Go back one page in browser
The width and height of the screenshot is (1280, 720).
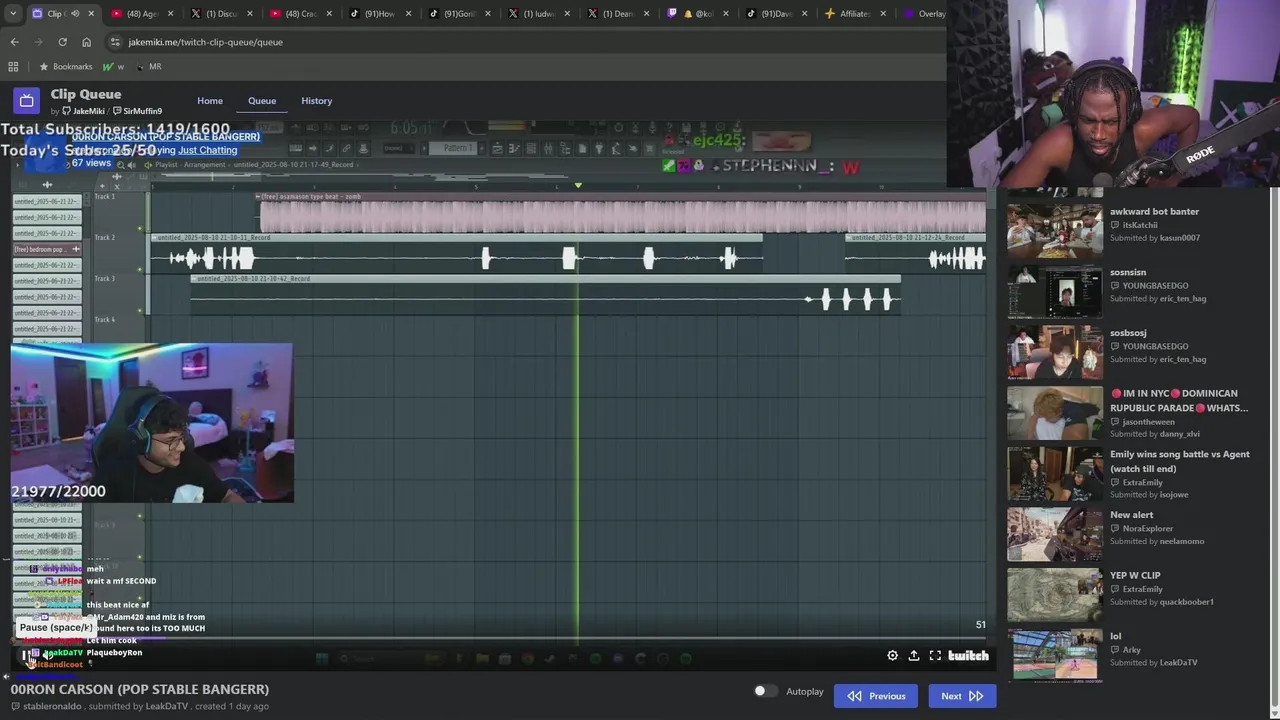[14, 42]
